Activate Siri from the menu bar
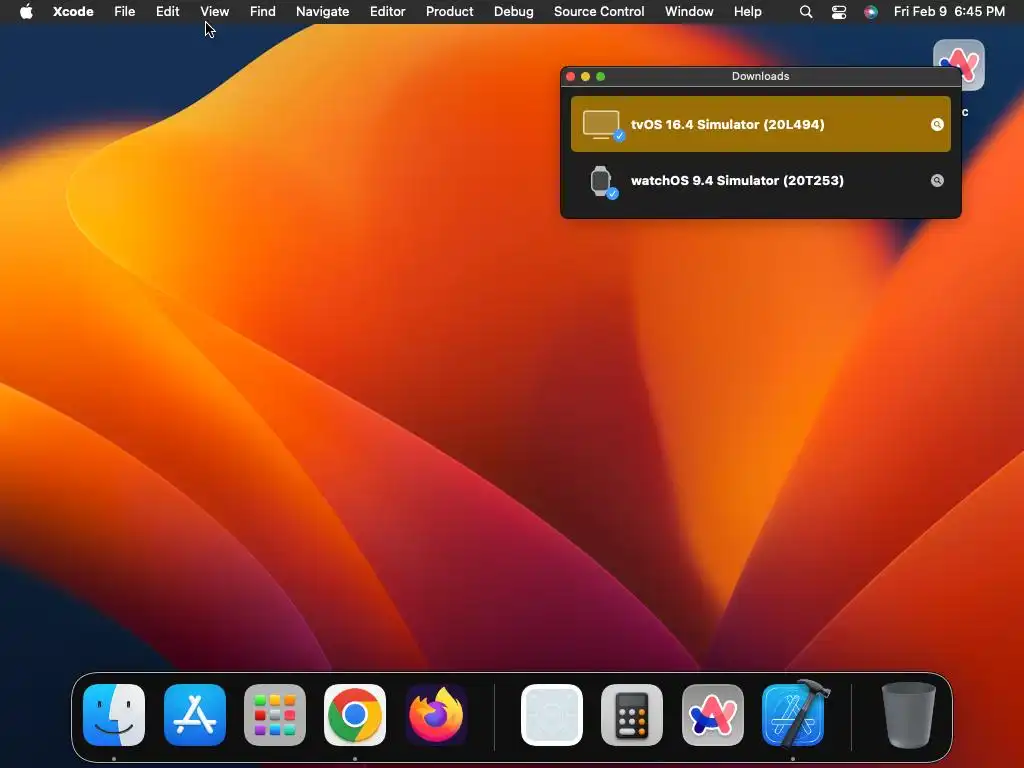The image size is (1024, 768). coord(871,12)
